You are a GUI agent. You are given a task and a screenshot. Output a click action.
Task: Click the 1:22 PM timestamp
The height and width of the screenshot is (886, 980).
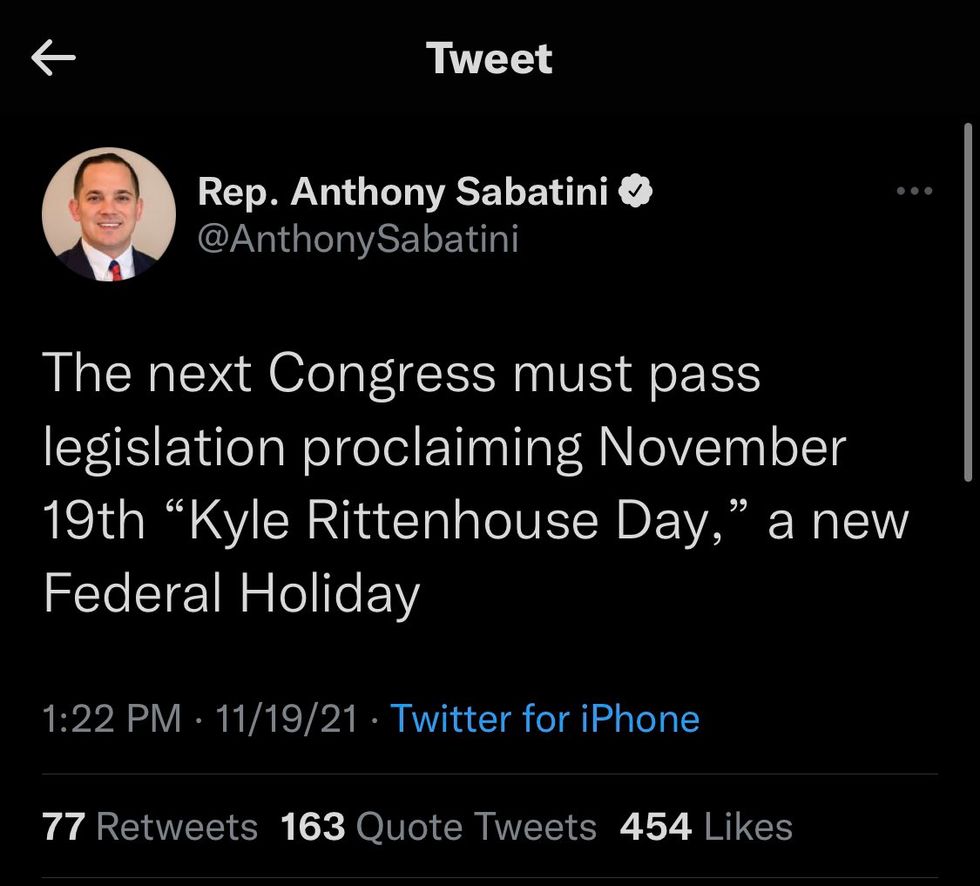[x=112, y=718]
